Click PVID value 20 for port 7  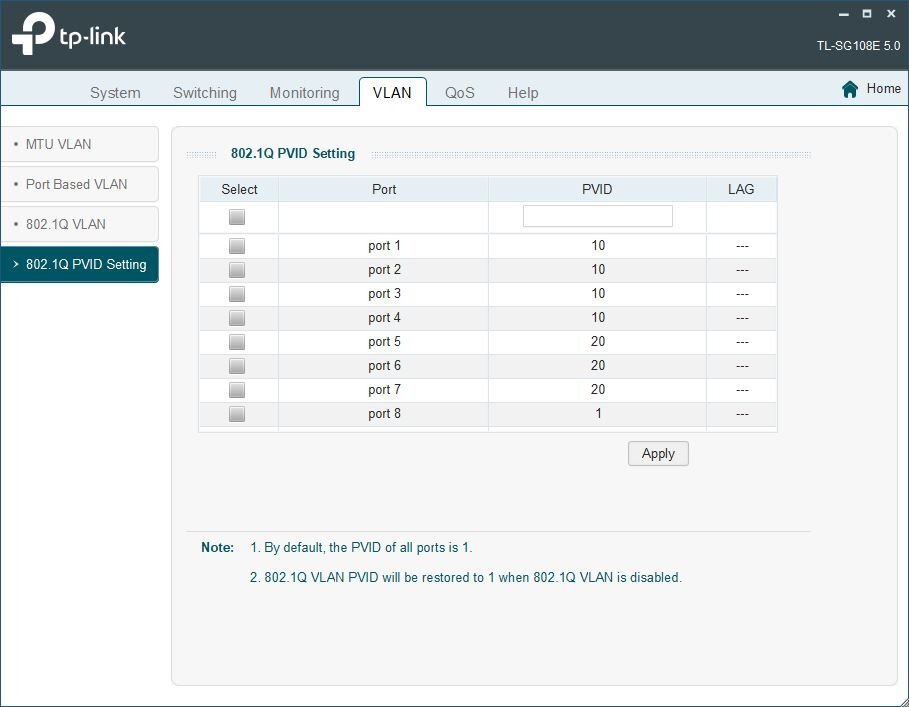[598, 389]
